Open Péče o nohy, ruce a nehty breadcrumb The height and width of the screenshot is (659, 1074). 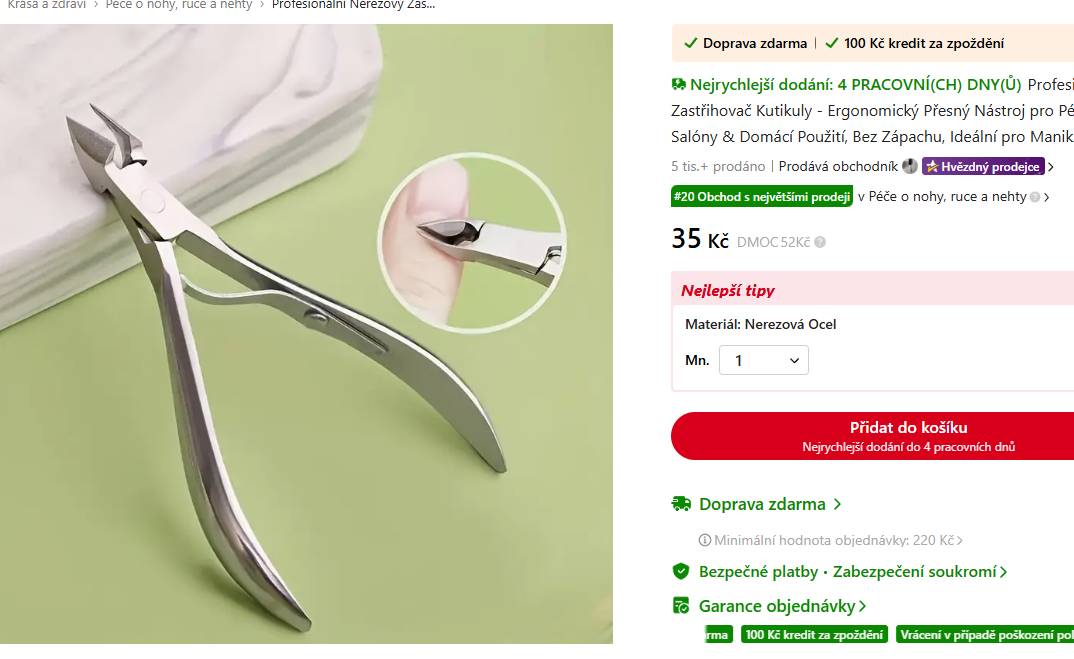pos(179,5)
